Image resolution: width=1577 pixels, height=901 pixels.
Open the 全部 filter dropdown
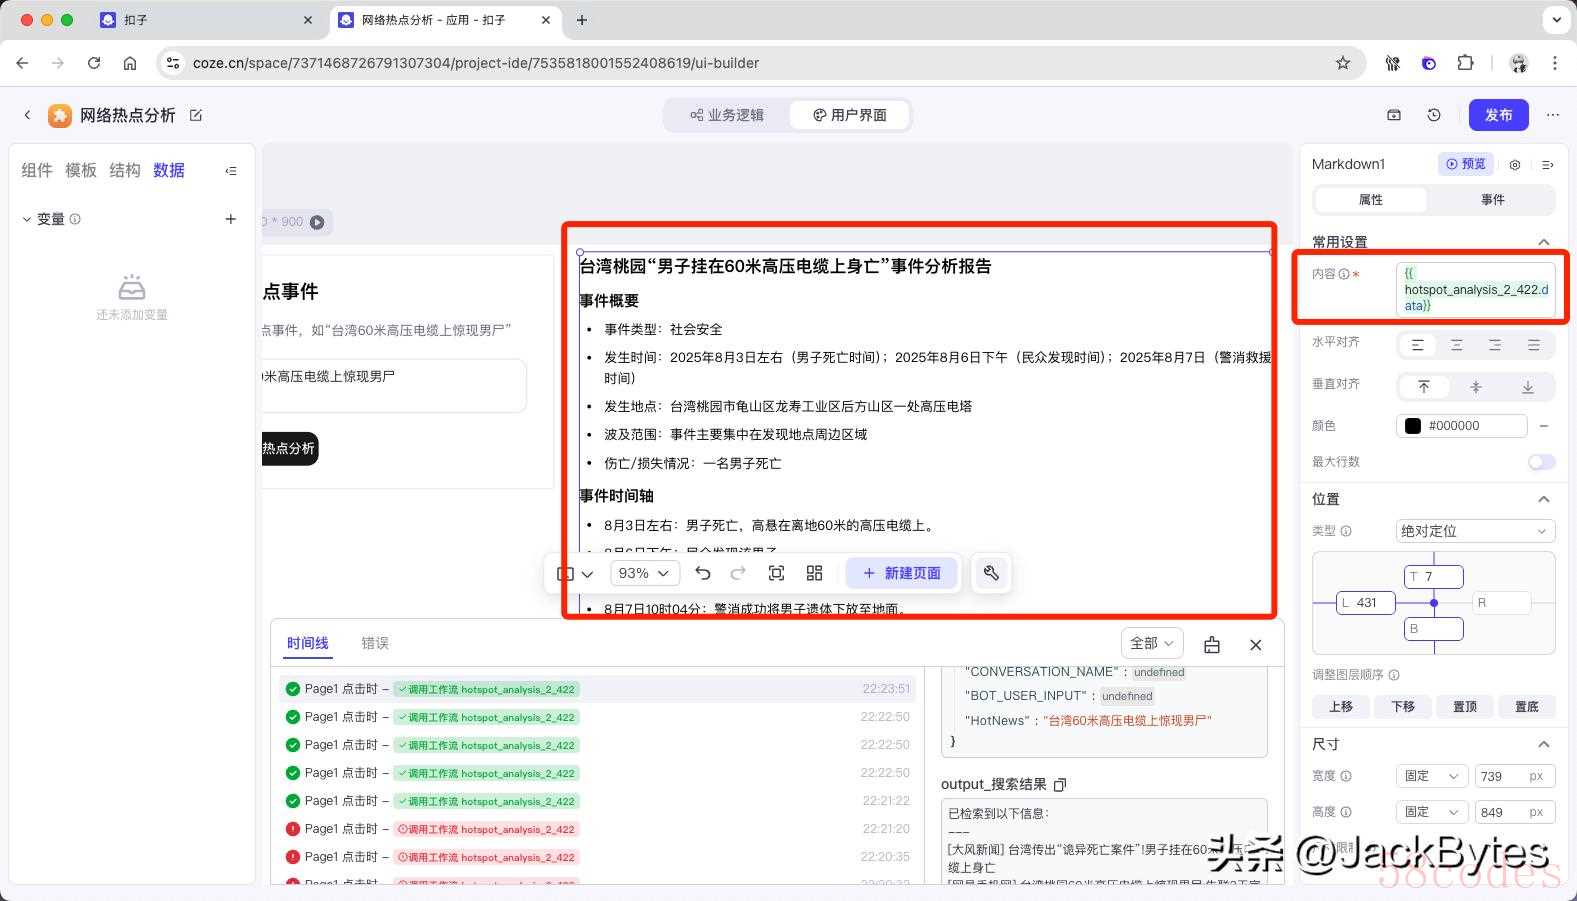[x=1151, y=643]
